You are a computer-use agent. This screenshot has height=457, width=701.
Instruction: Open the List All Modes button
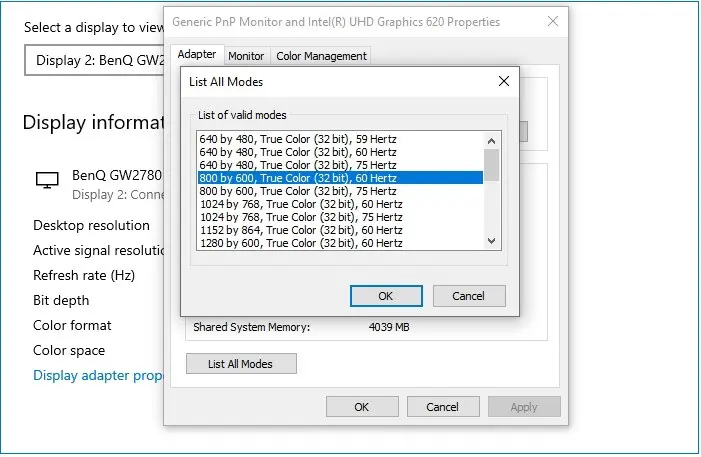[x=241, y=364]
